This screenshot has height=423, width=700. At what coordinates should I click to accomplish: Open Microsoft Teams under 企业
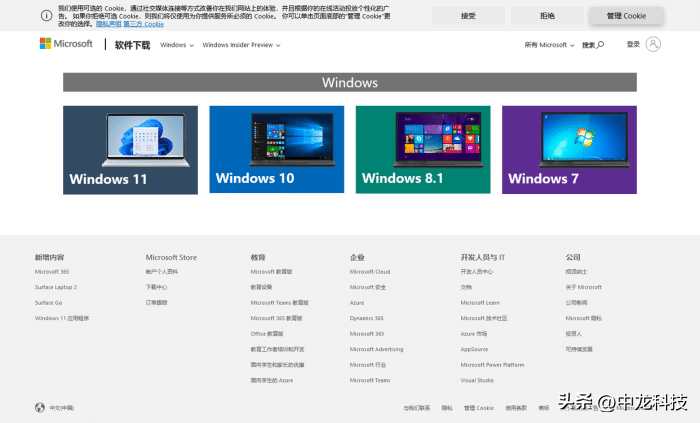tap(370, 381)
